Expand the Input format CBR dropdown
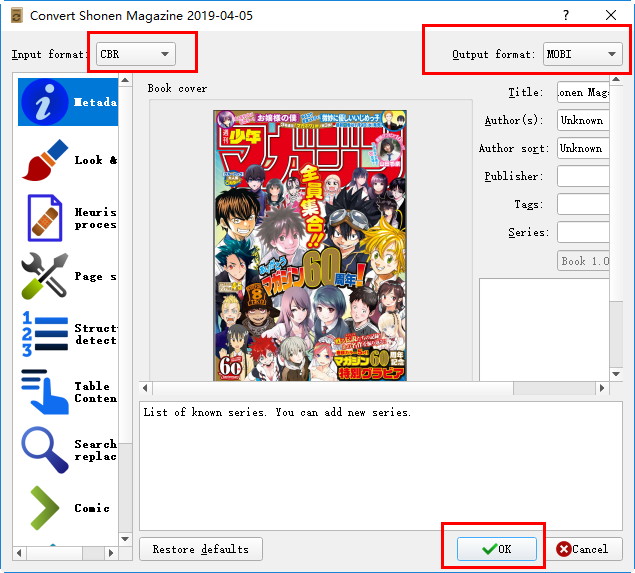Viewport: 635px width, 573px height. coord(136,54)
